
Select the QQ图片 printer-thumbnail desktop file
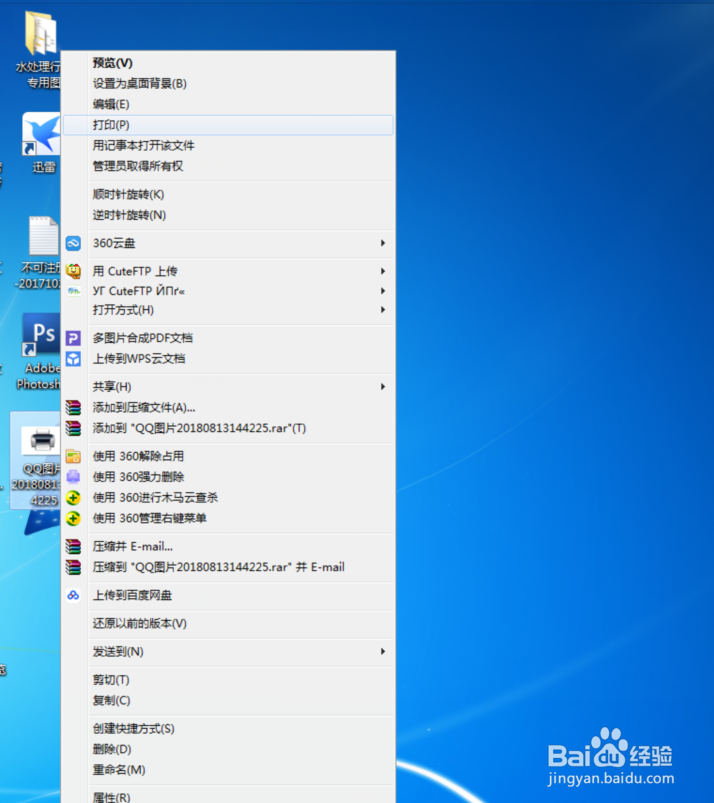point(36,460)
